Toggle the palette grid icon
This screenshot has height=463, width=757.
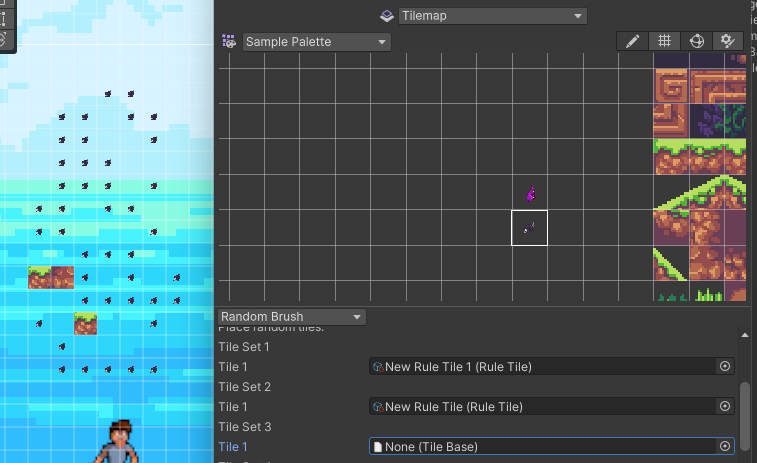point(664,41)
